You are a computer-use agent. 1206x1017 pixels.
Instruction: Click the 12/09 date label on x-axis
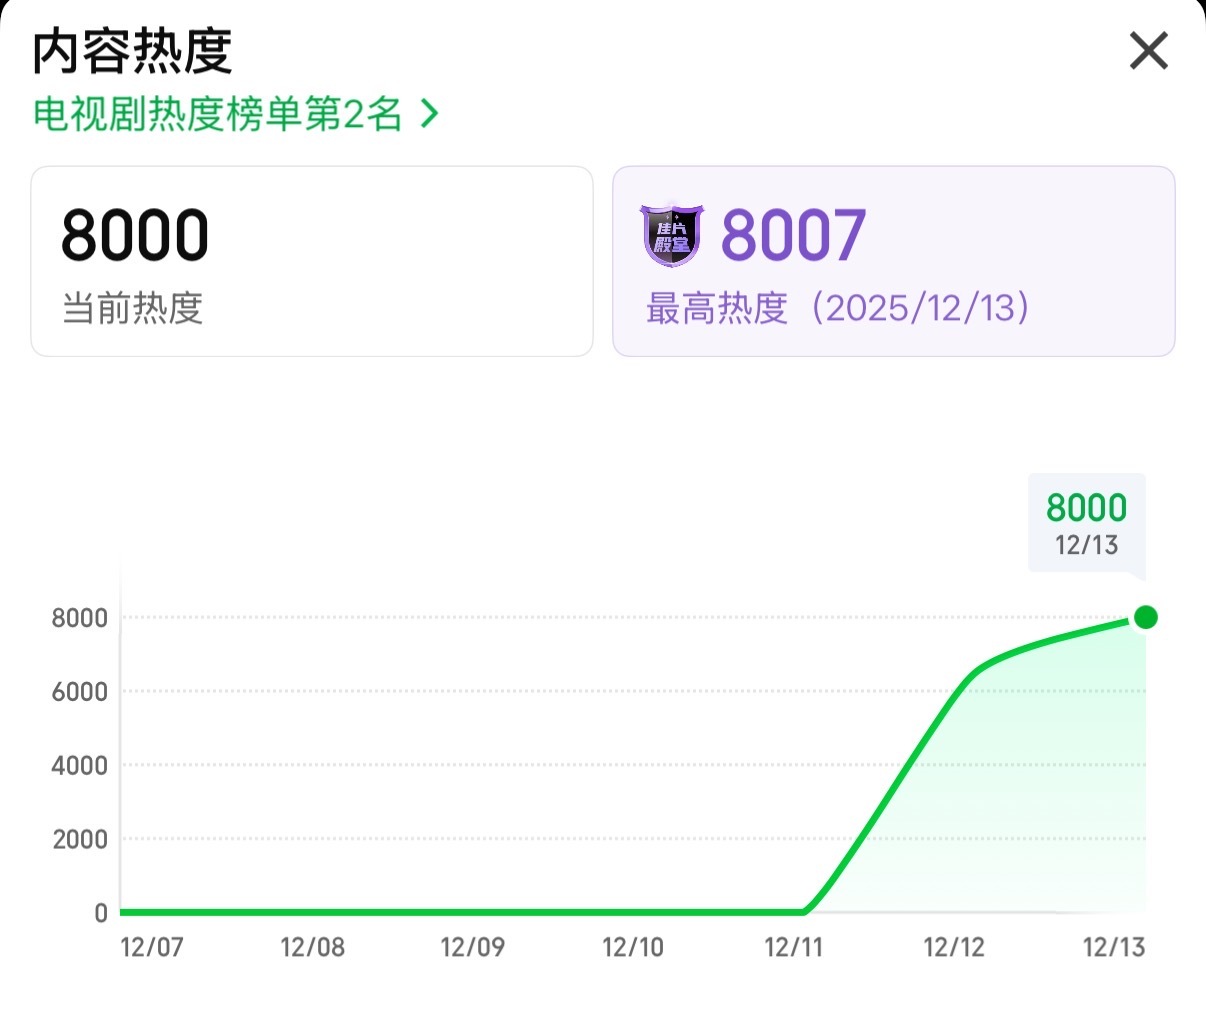[x=472, y=947]
